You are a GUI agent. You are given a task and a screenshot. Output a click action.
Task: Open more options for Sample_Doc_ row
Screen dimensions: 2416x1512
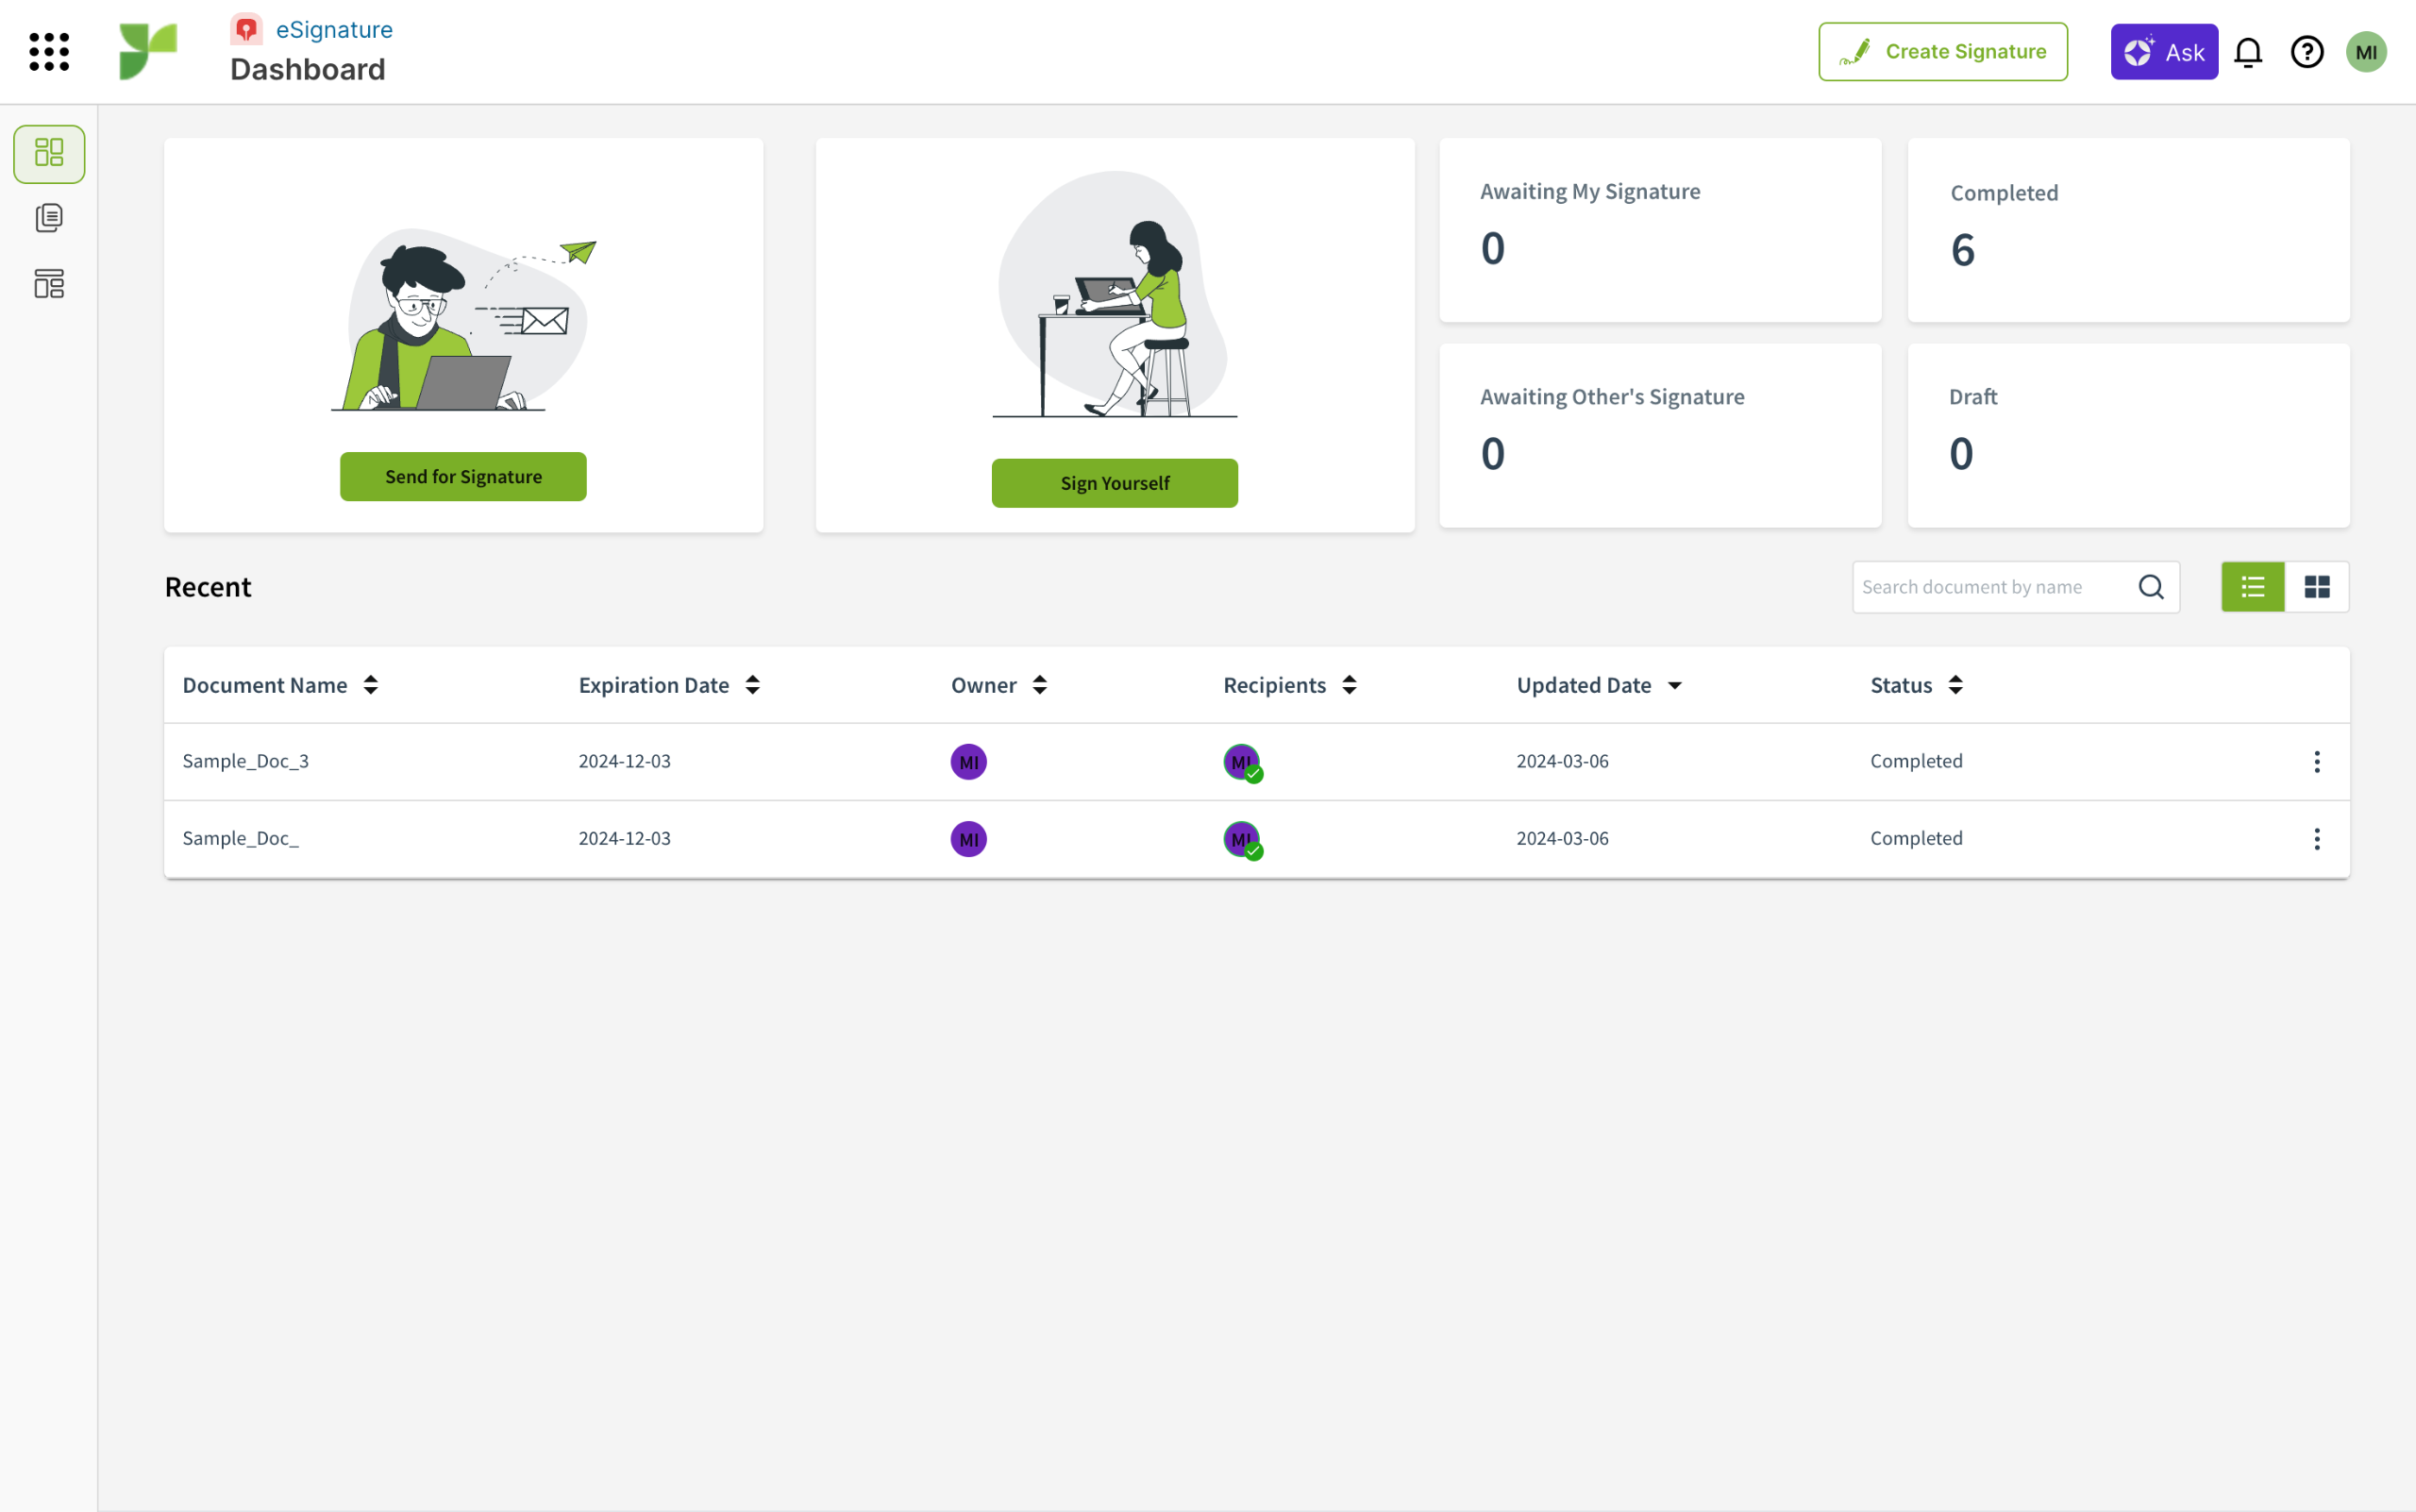(2317, 839)
